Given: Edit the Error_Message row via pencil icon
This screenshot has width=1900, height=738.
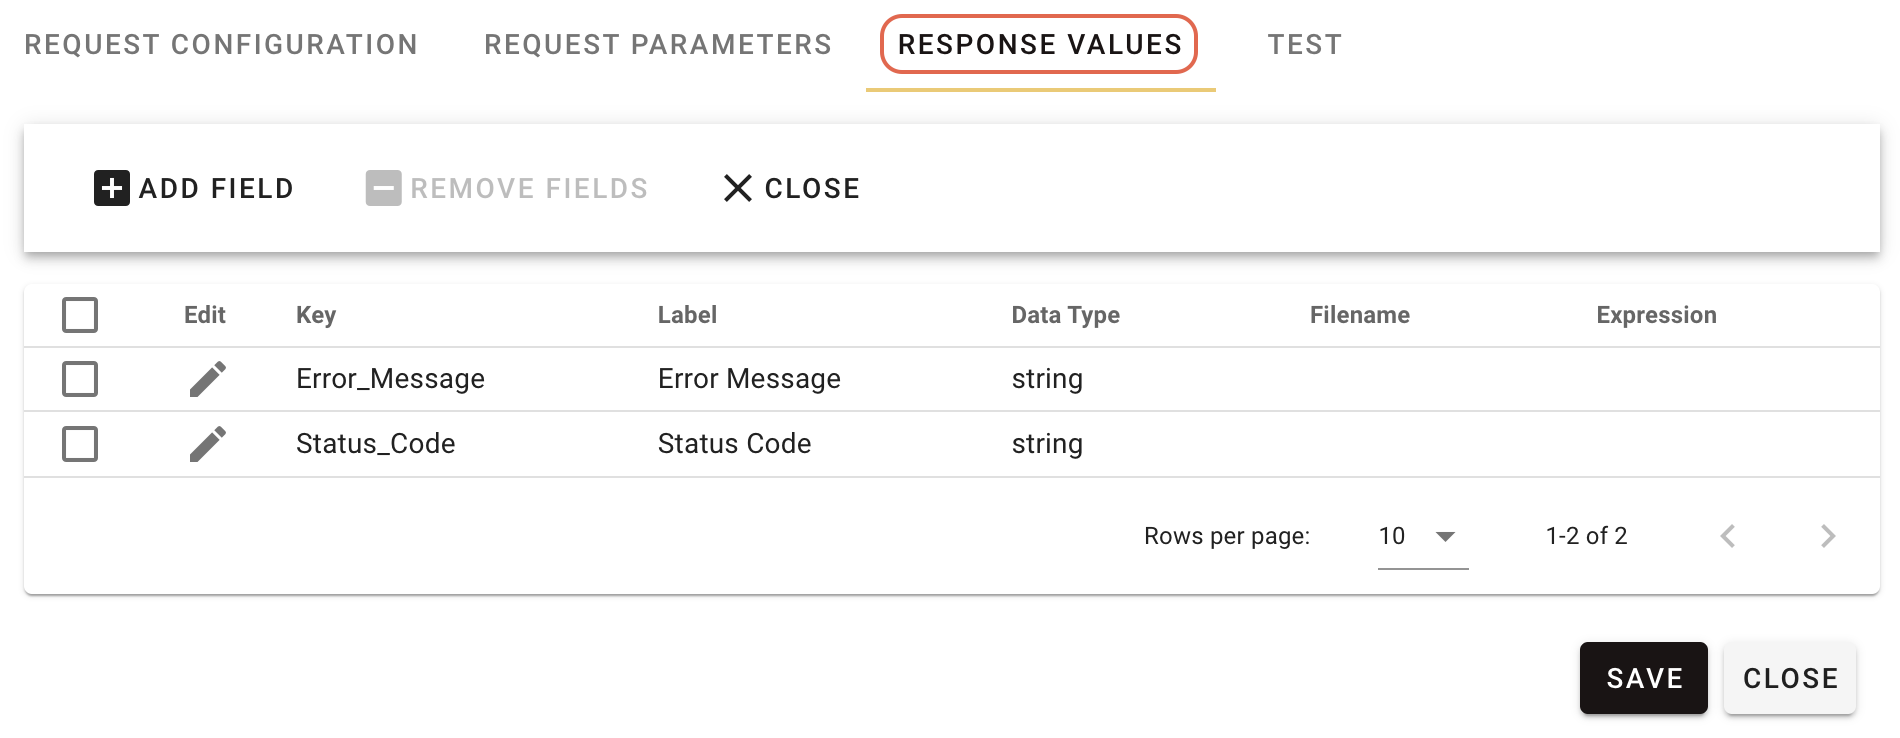Looking at the screenshot, I should click(x=208, y=379).
